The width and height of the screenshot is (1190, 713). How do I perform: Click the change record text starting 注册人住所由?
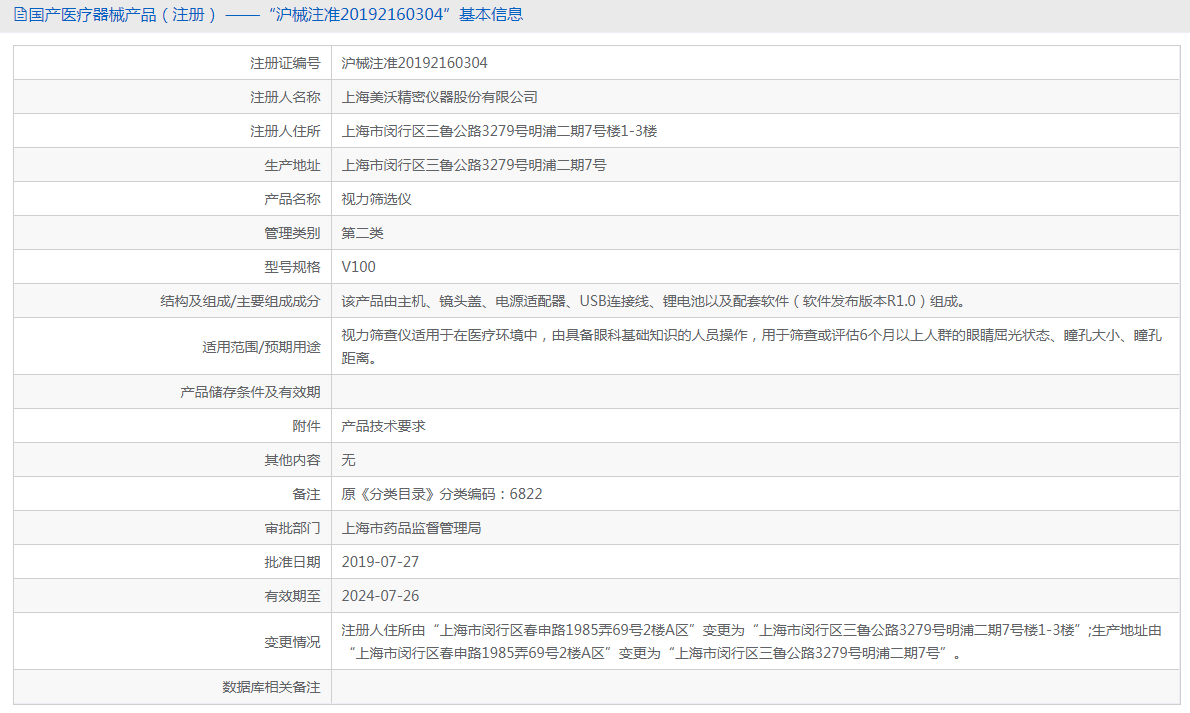tap(751, 641)
